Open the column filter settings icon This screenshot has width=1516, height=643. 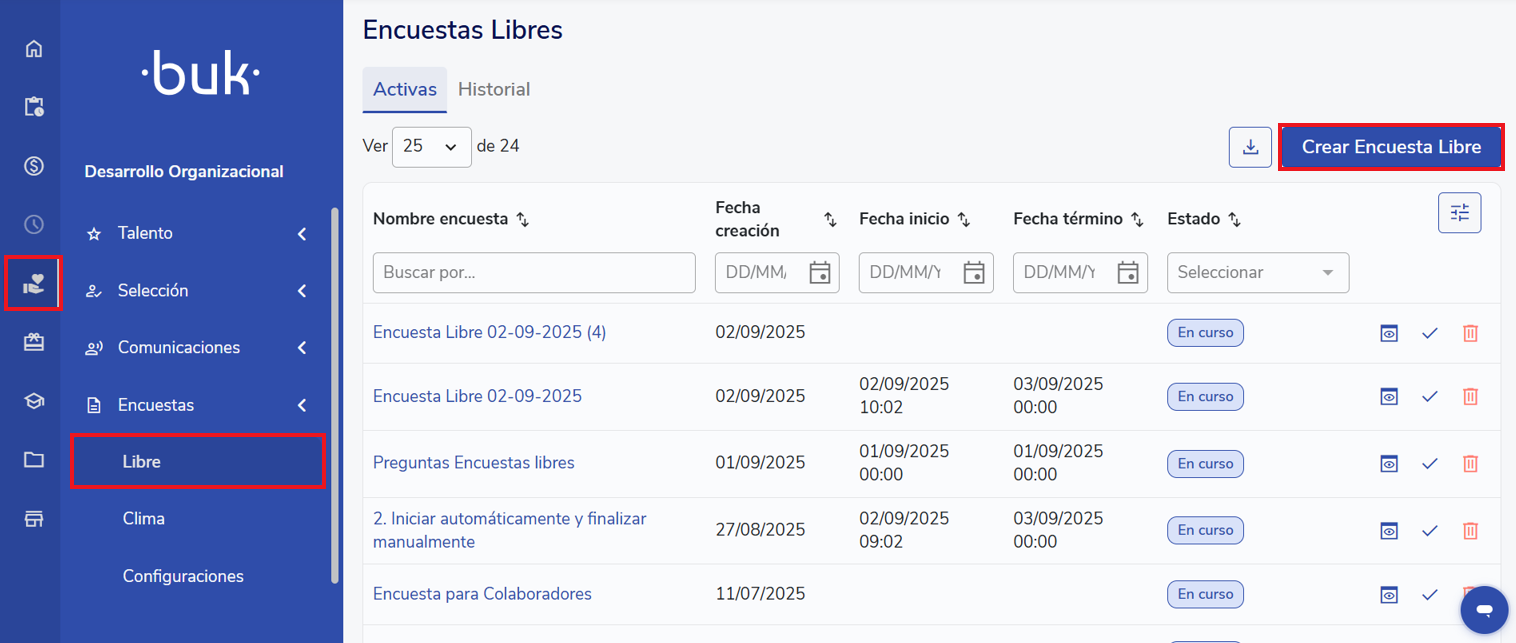(1459, 213)
